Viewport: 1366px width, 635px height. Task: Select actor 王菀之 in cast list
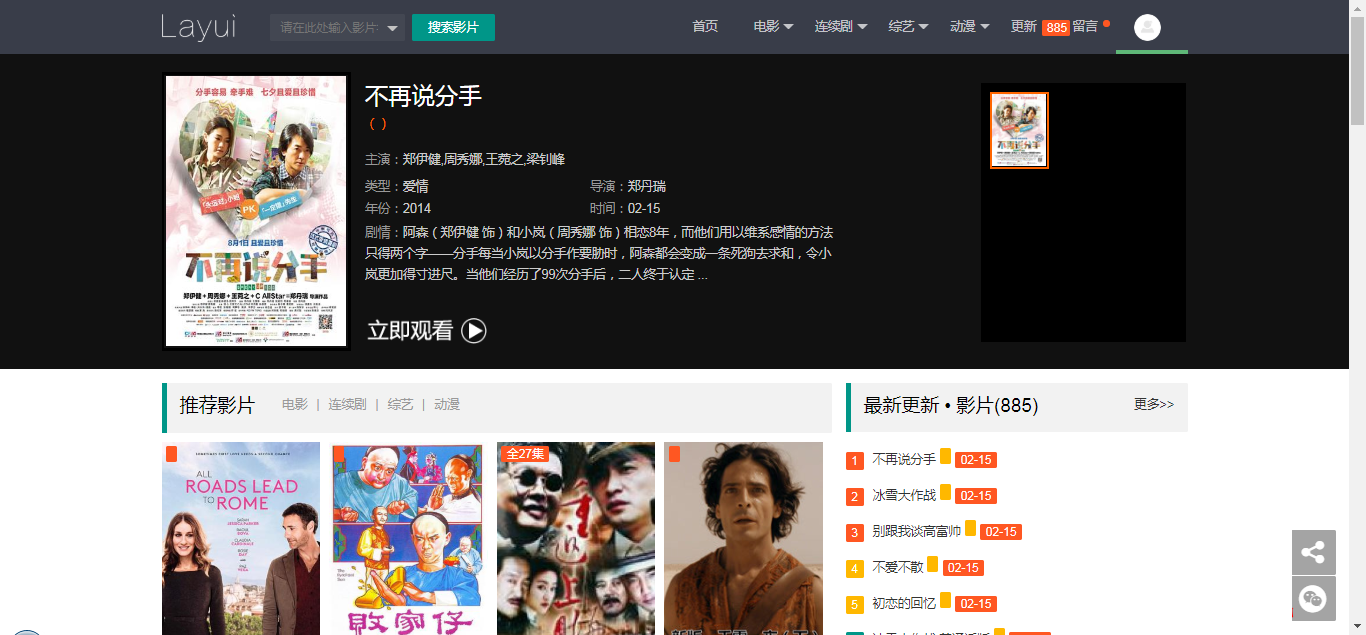coord(505,159)
